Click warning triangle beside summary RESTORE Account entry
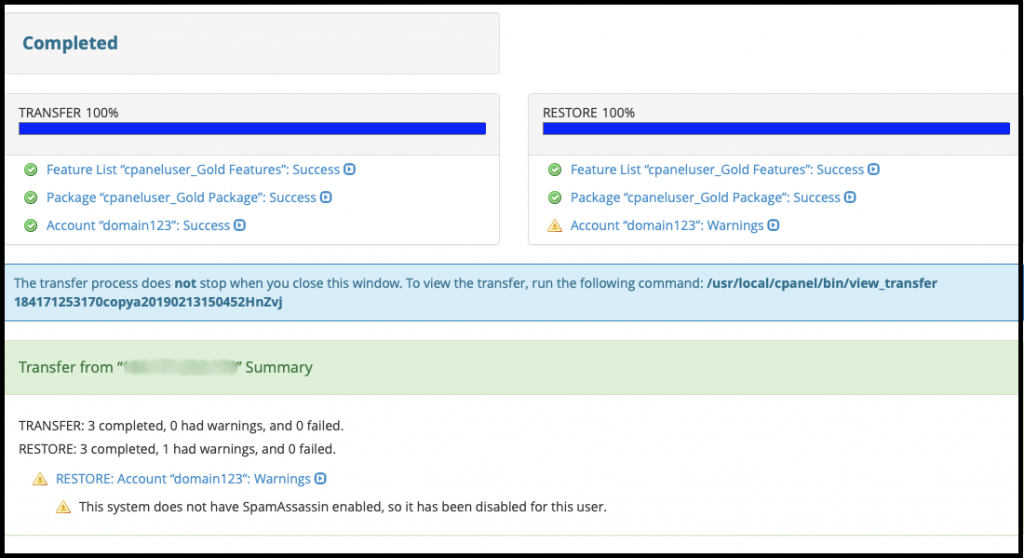 pyautogui.click(x=40, y=479)
